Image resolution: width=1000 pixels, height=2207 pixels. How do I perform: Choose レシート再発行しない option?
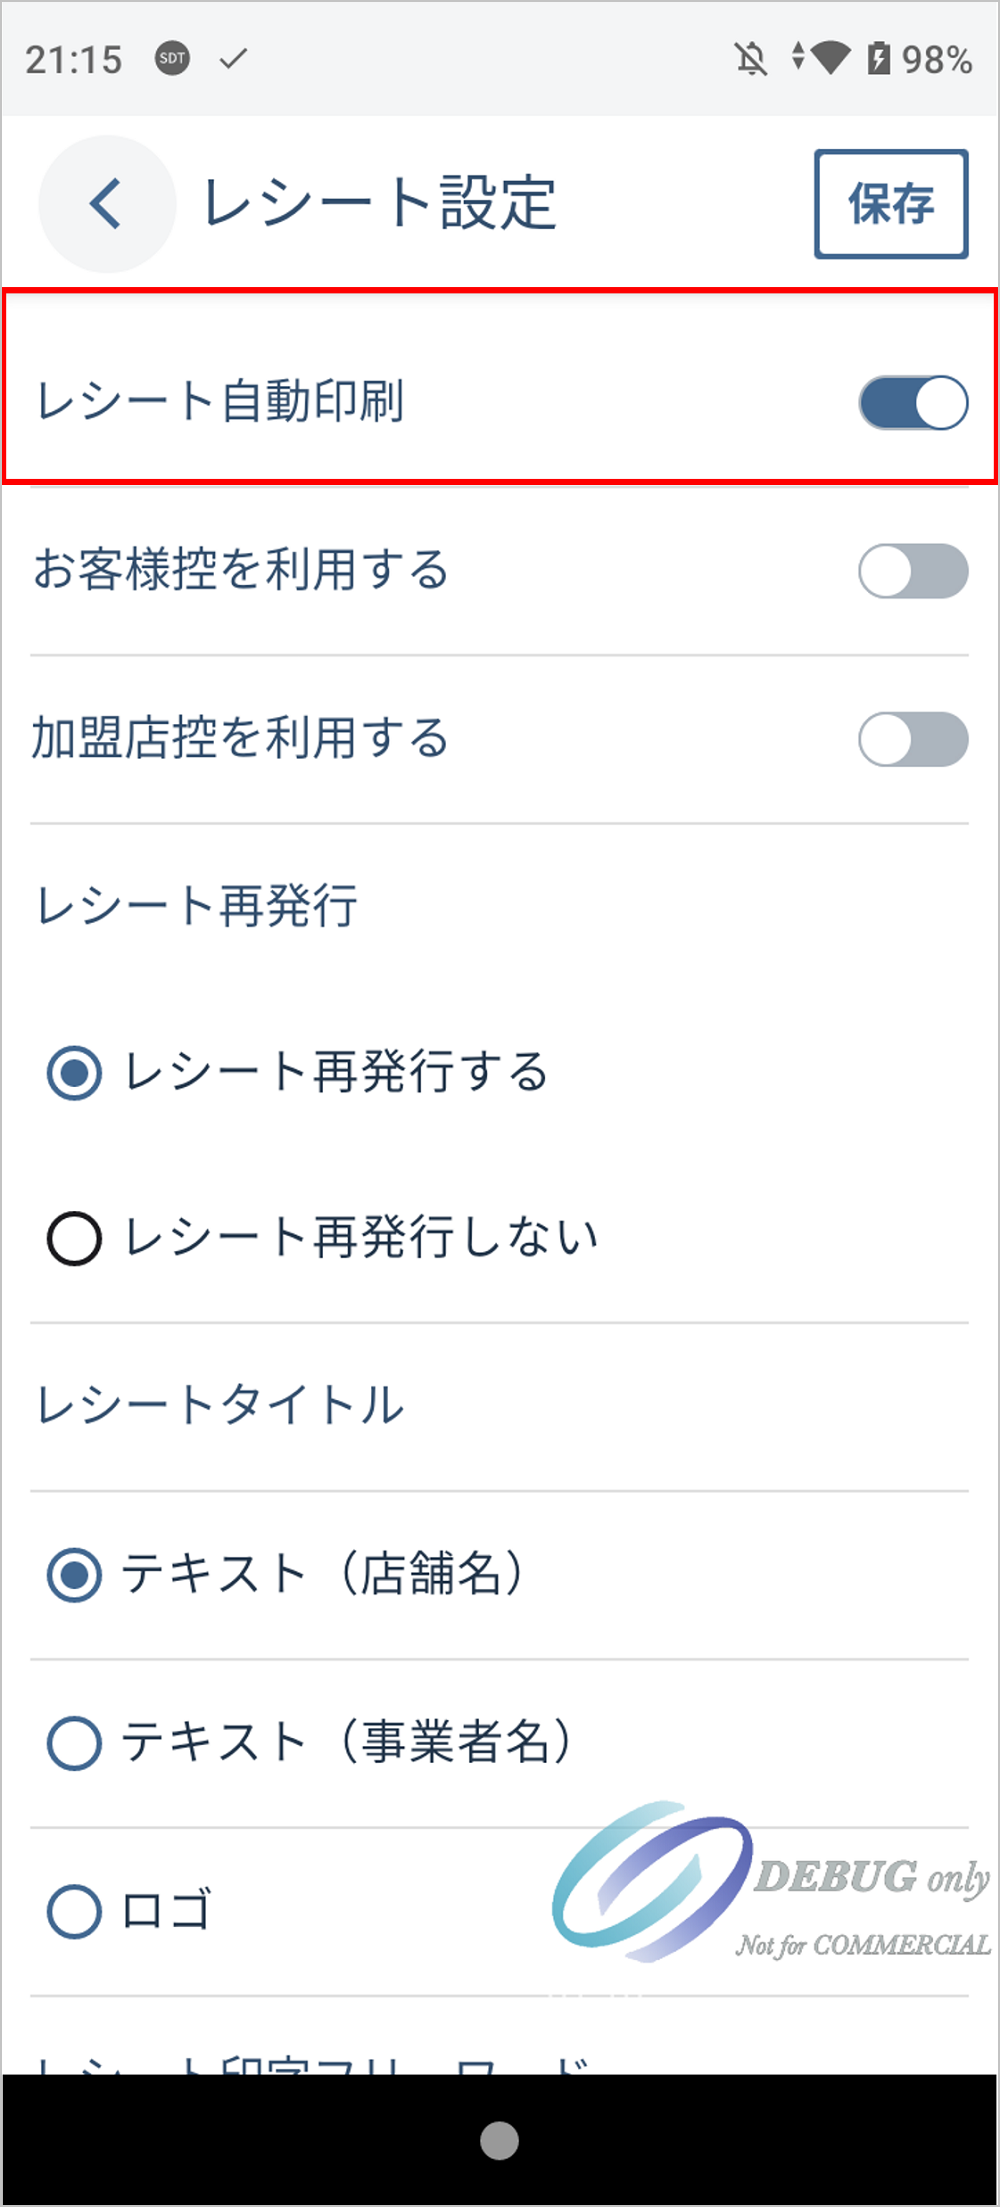point(74,1239)
